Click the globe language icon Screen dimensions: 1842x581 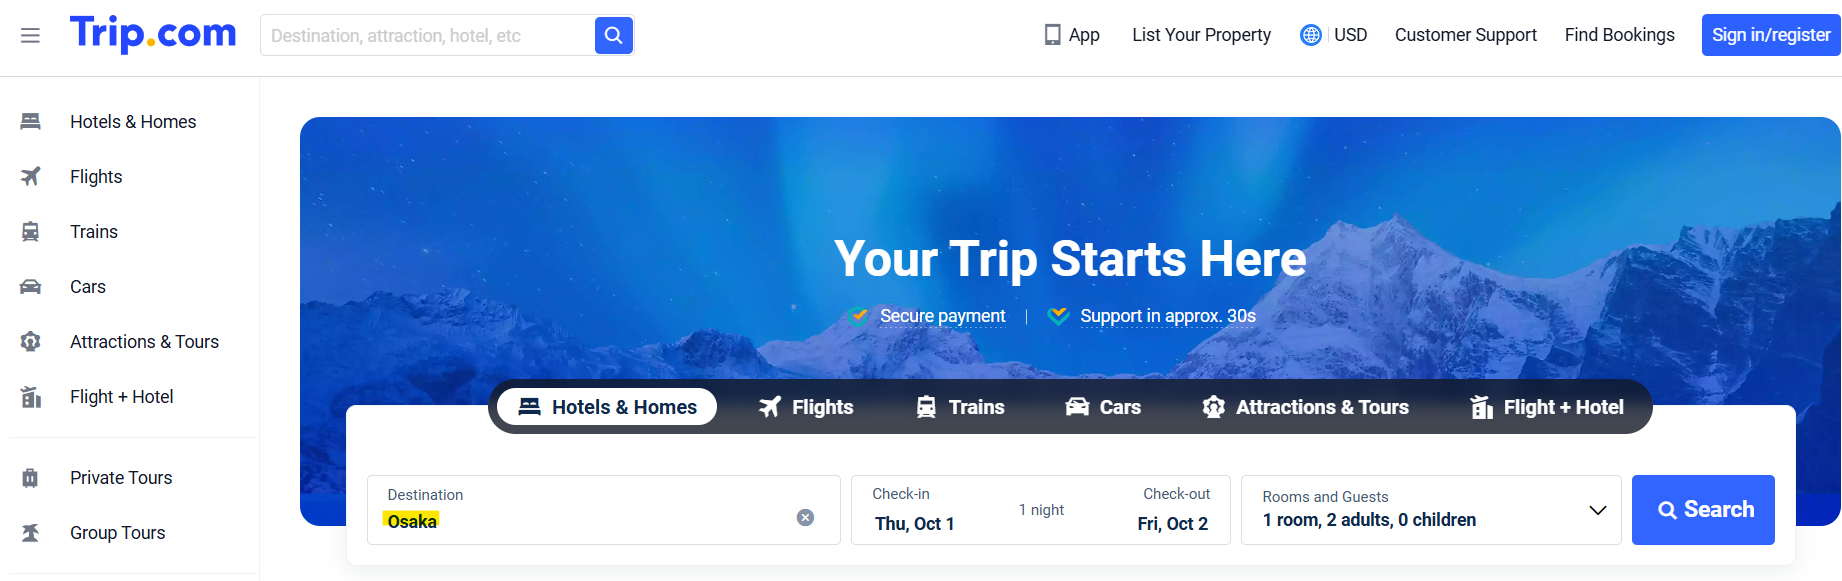pos(1310,35)
